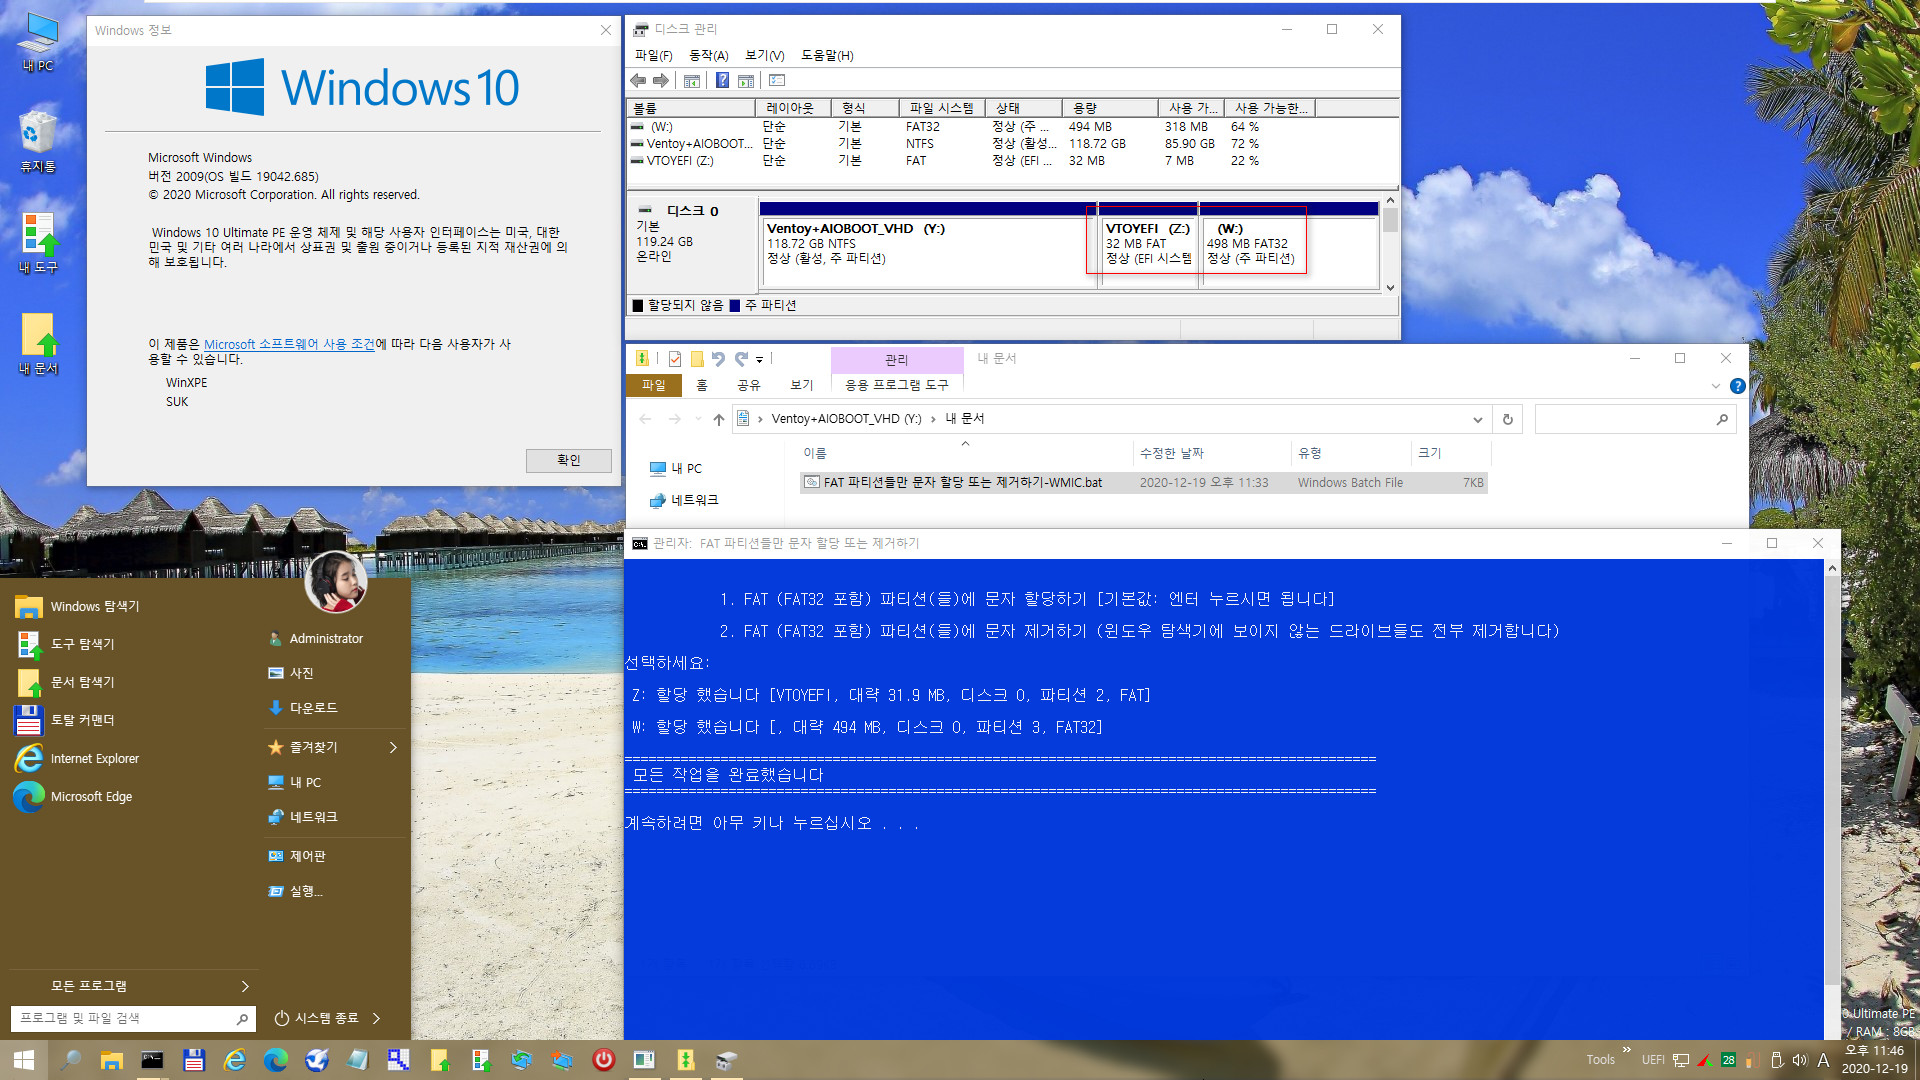
Task: Sort volumes by 용량 column header
Action: click(1108, 108)
